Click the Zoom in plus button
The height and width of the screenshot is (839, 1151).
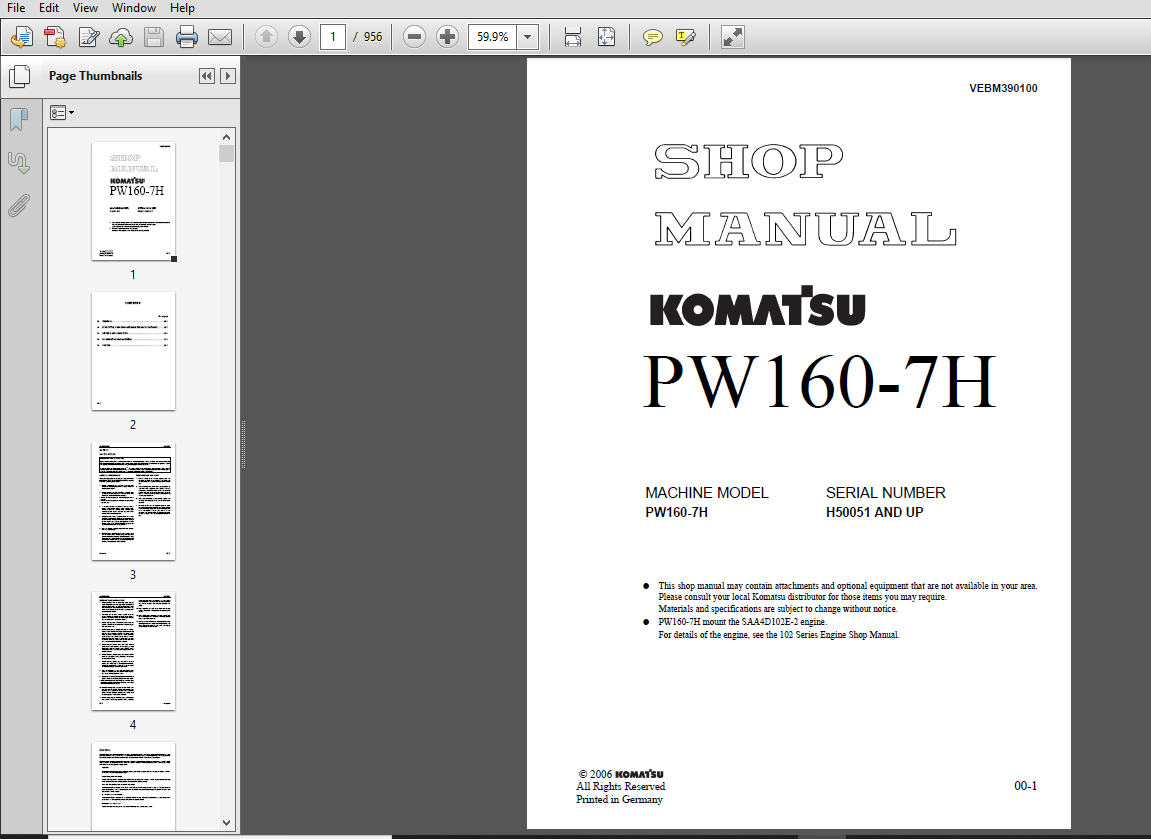pyautogui.click(x=447, y=37)
